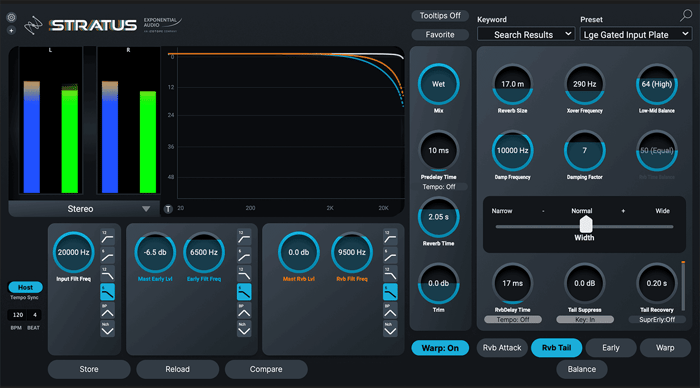Toggle SuprErly:Off under Tail Recovery
Viewport: 700px width, 388px height.
(657, 320)
